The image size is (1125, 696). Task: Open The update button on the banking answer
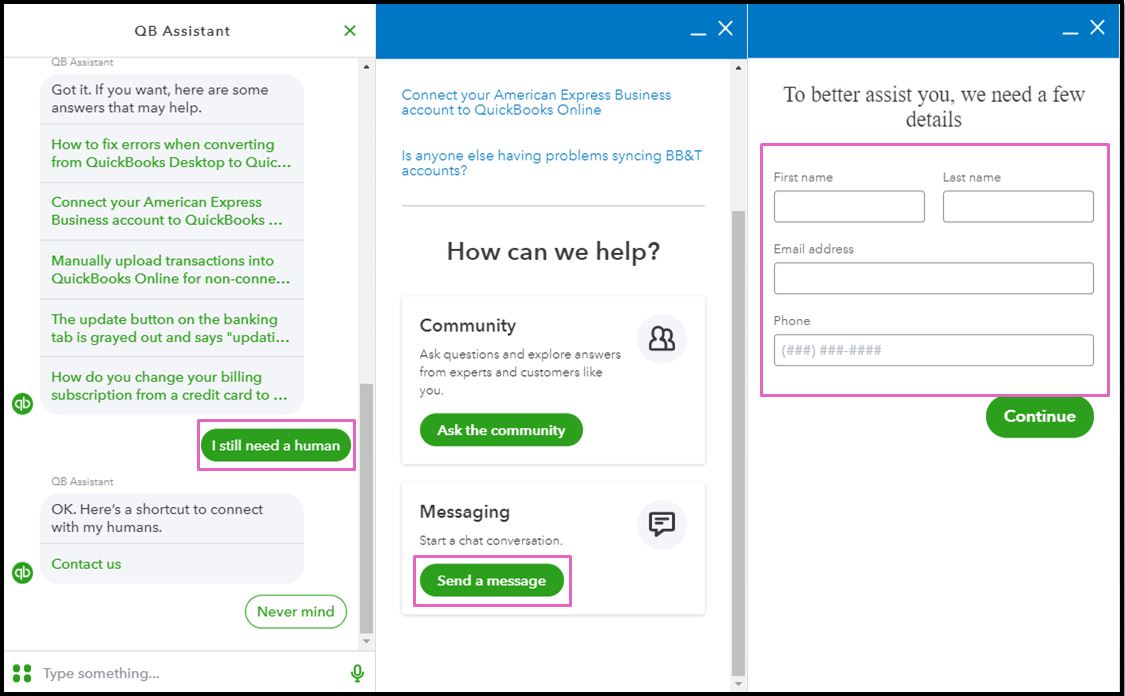[172, 328]
